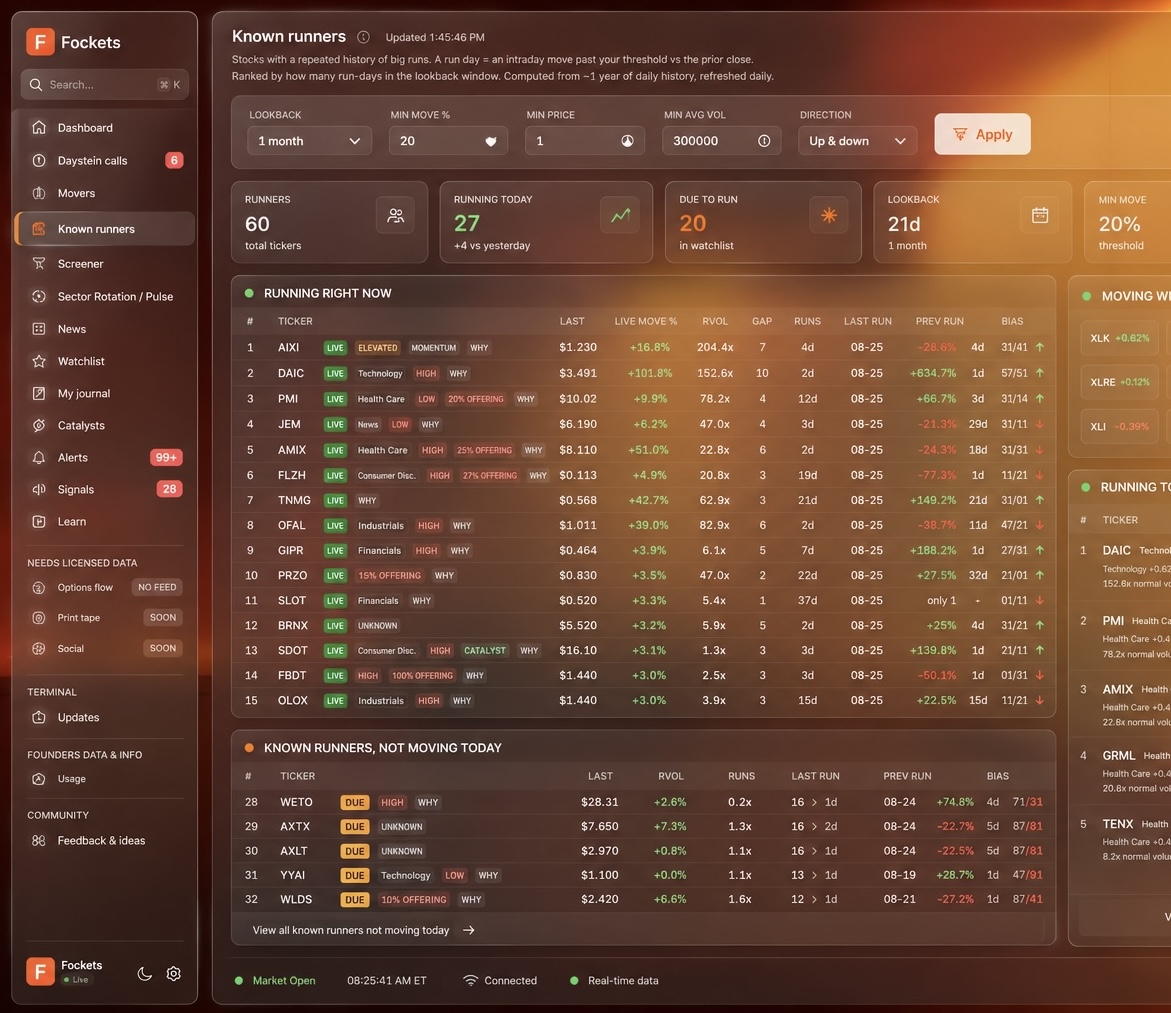Click the Alerts bell icon
Image resolution: width=1171 pixels, height=1013 pixels.
(x=39, y=457)
